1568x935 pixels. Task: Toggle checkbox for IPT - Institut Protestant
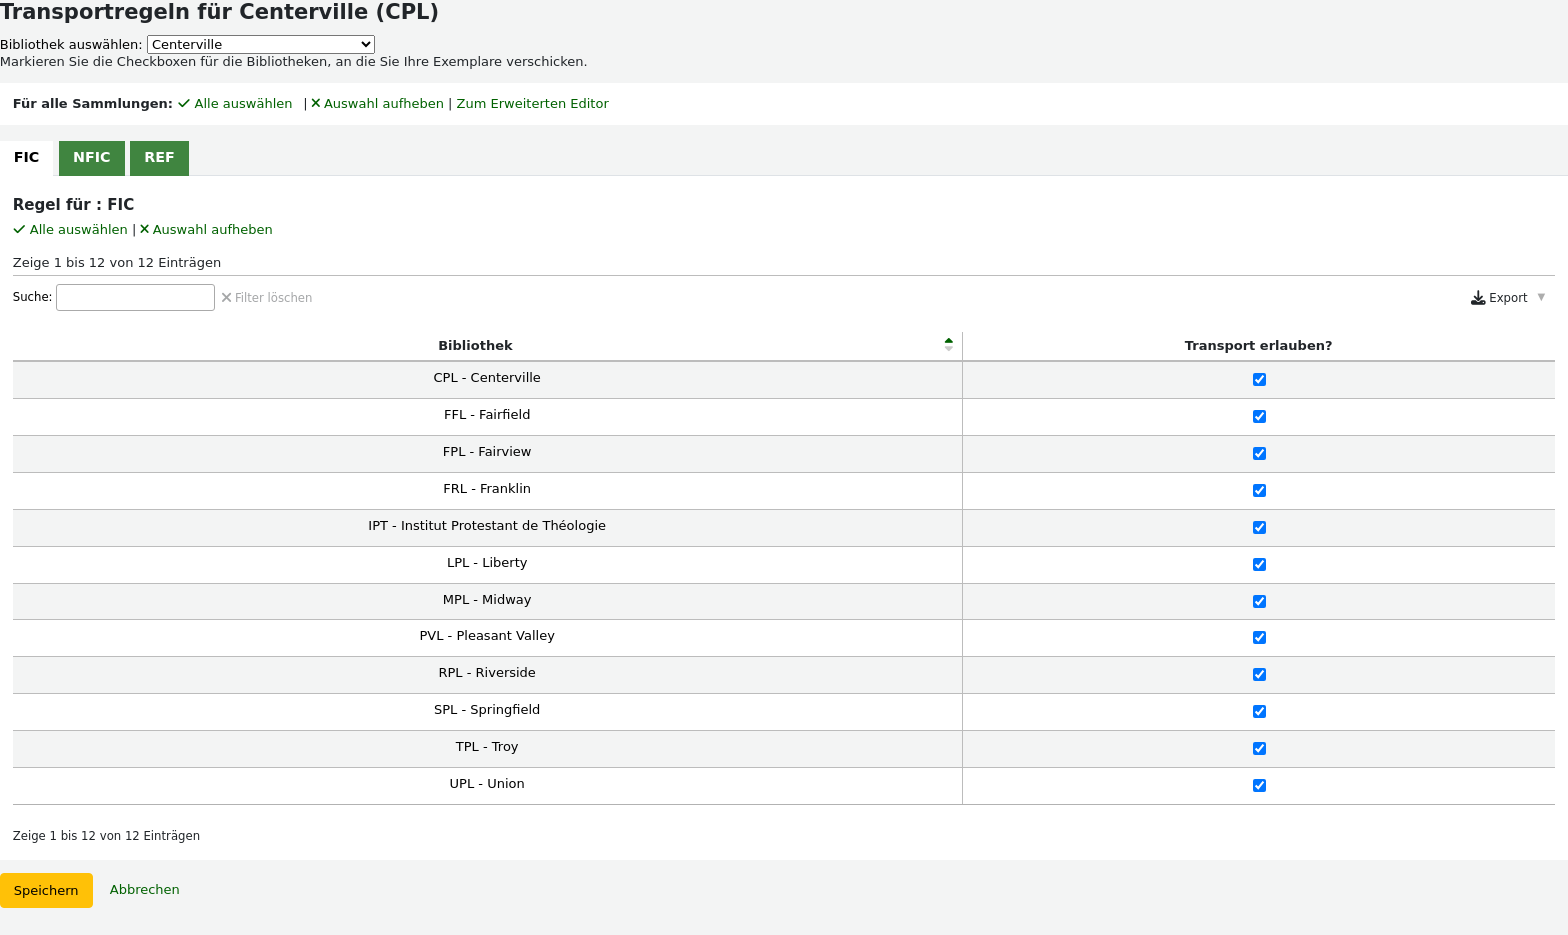[1259, 528]
